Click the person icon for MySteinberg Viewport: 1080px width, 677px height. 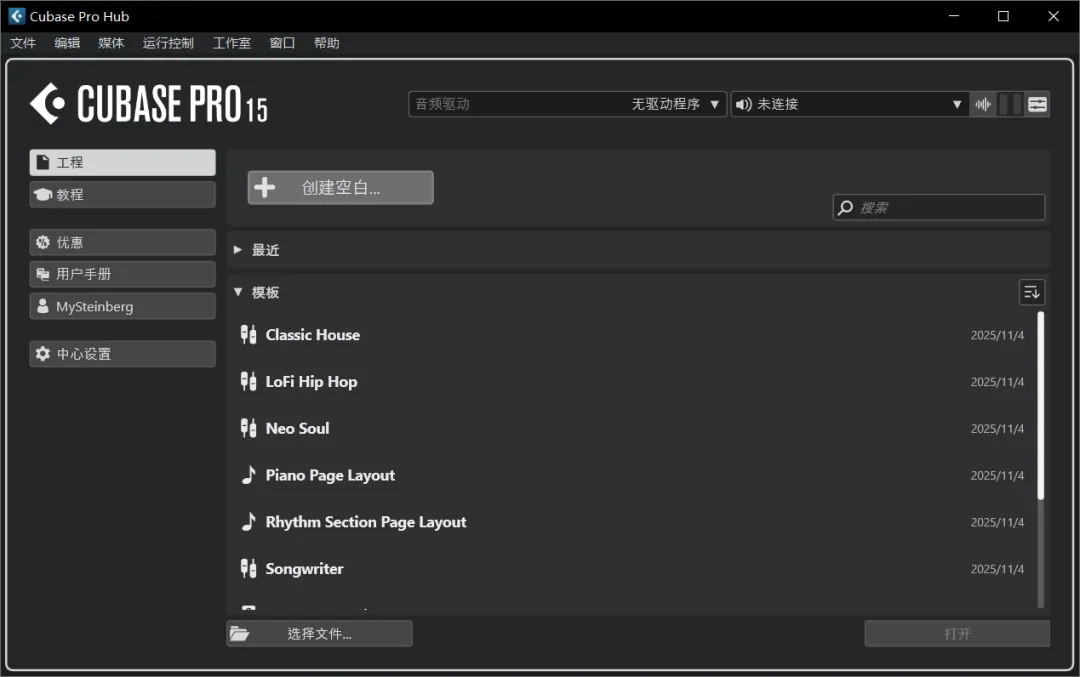[x=43, y=306]
